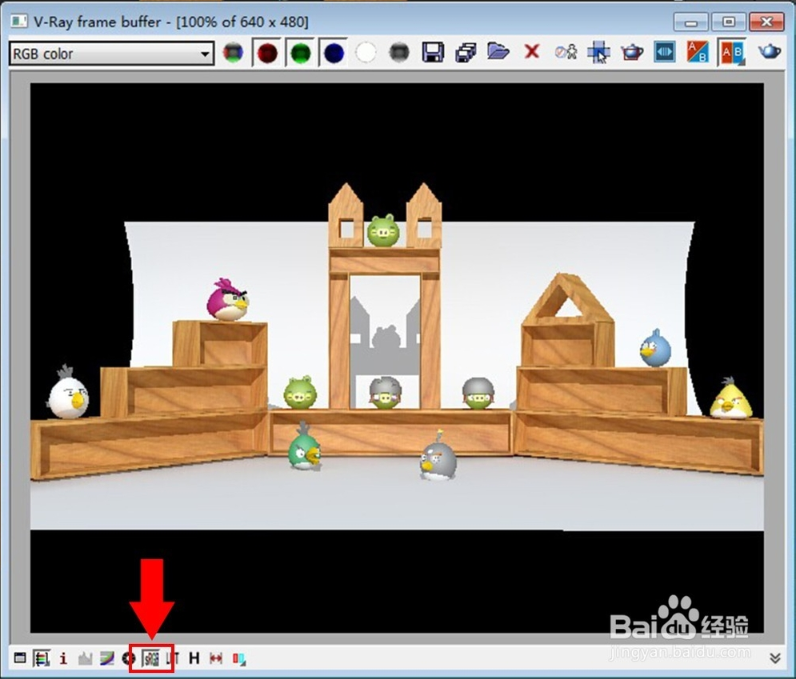Image resolution: width=796 pixels, height=679 pixels.
Task: Toggle the A/B compare icon
Action: point(733,52)
